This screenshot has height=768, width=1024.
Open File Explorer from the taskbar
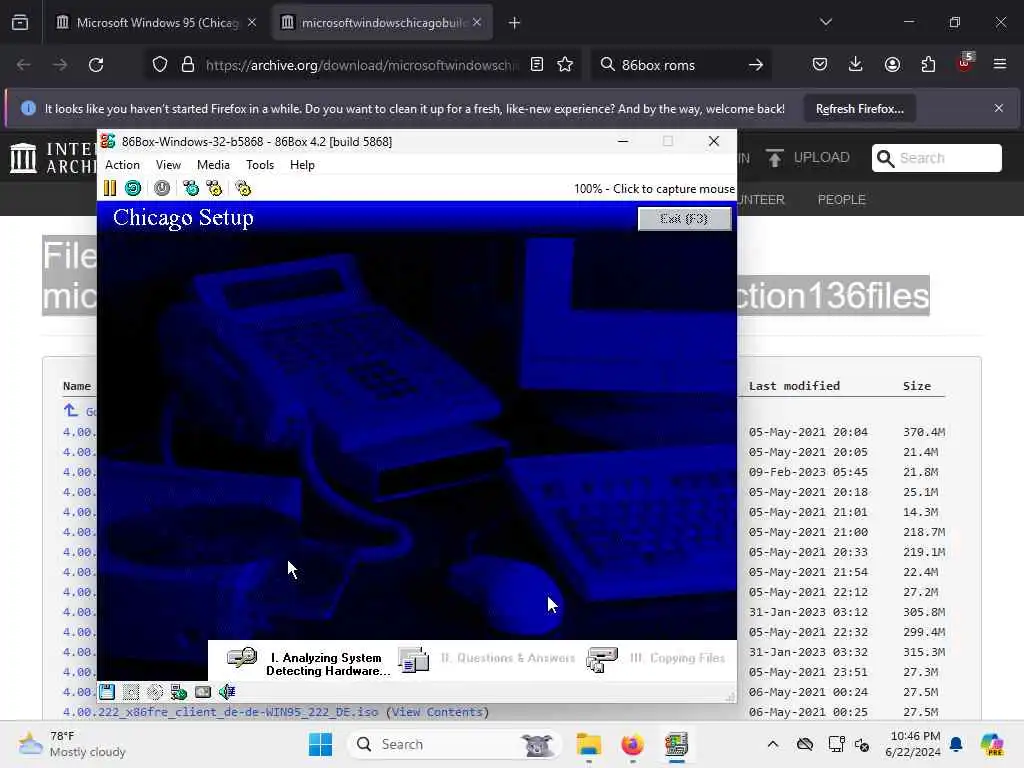click(588, 744)
